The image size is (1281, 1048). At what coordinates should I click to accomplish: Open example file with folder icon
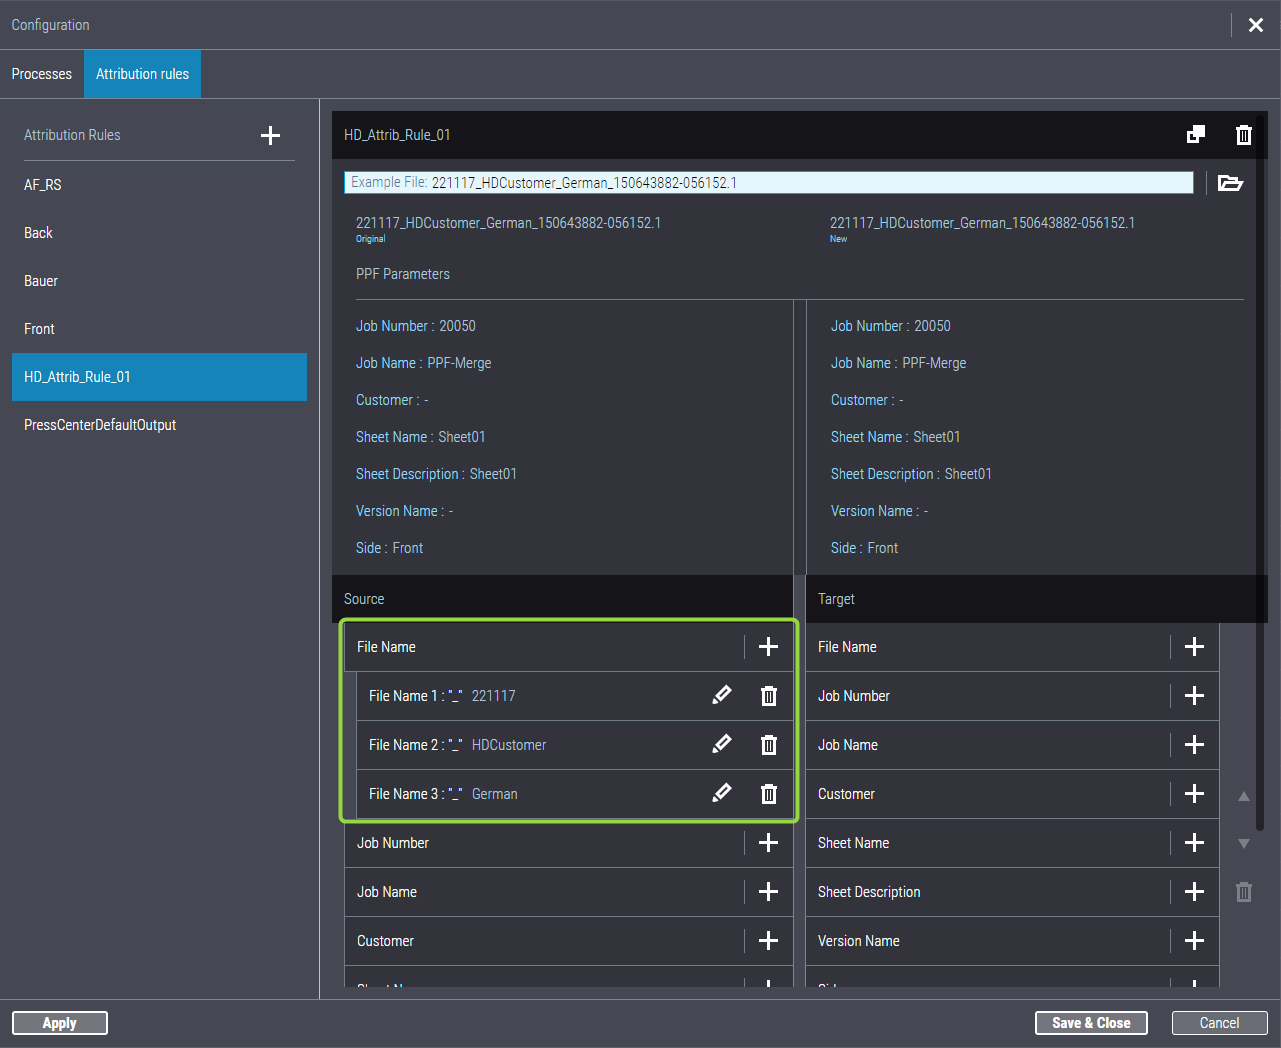pyautogui.click(x=1230, y=183)
